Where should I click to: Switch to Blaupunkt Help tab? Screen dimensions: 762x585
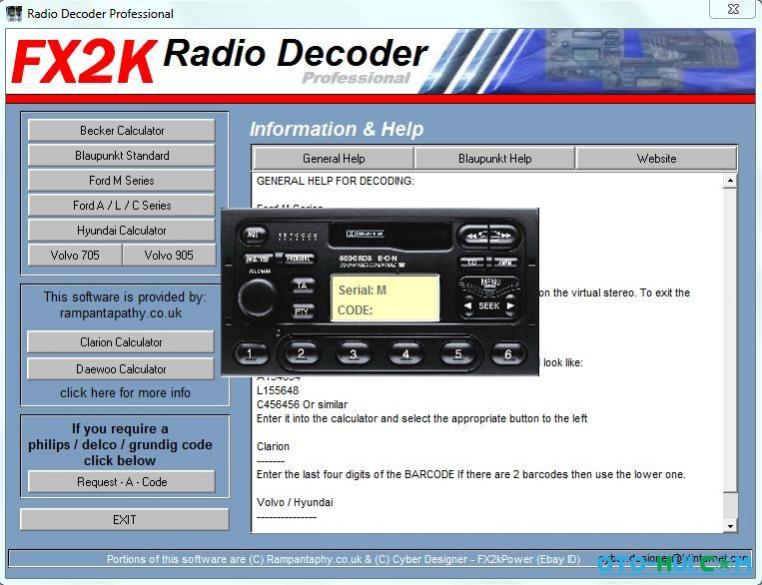coord(495,158)
